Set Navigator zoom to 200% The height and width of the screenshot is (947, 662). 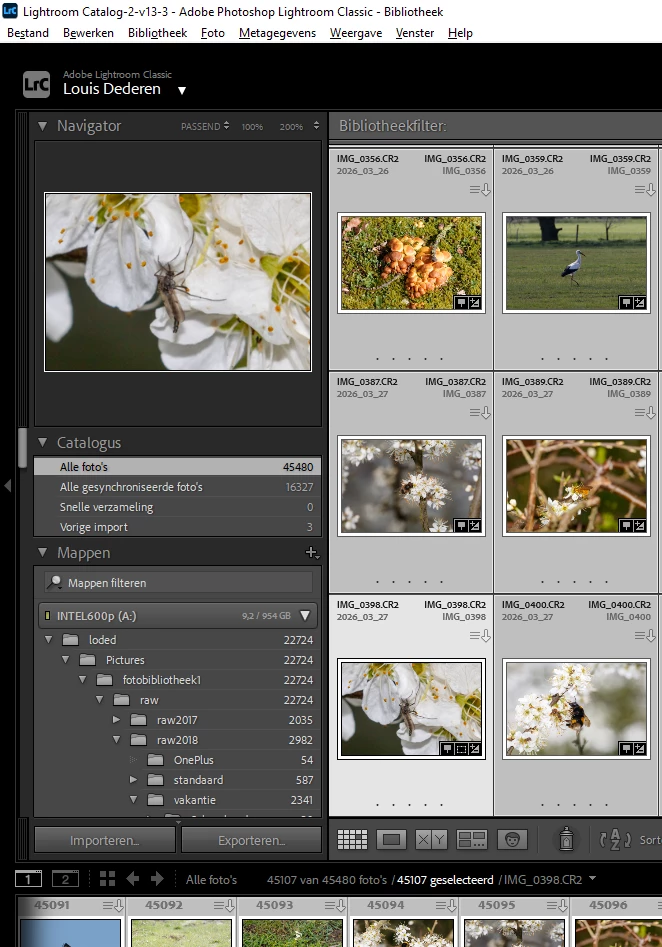pyautogui.click(x=291, y=127)
